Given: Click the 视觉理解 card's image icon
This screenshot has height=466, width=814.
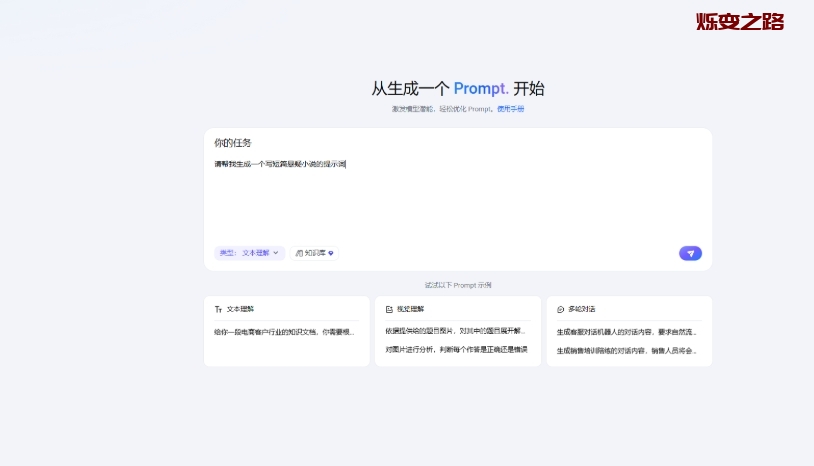Looking at the screenshot, I should 389,309.
